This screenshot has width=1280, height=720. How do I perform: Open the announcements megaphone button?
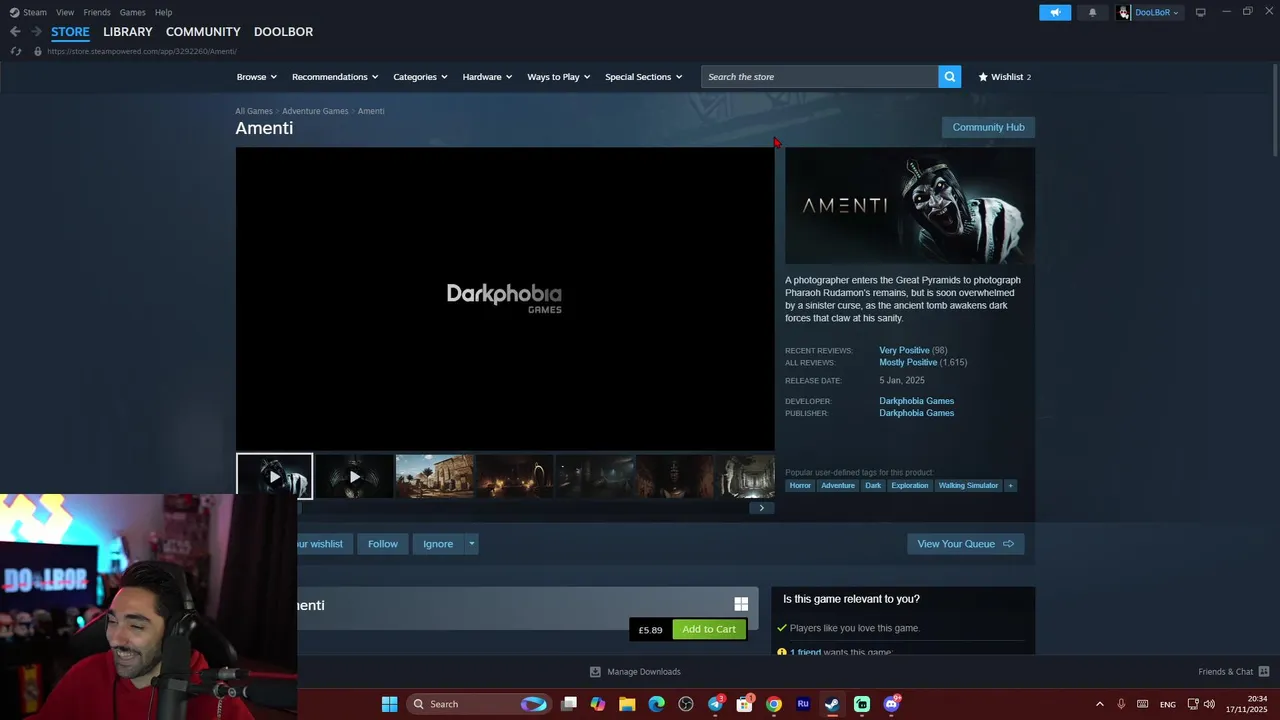click(x=1055, y=12)
